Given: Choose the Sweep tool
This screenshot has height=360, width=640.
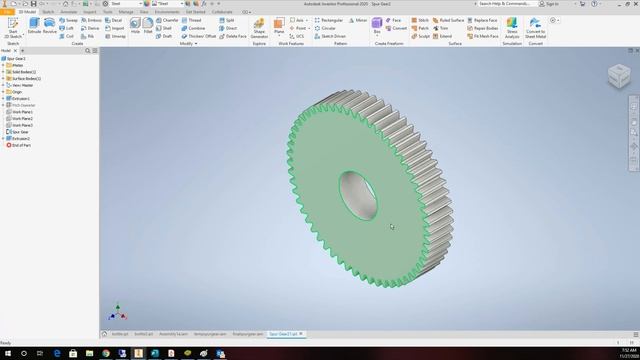Looking at the screenshot, I should pos(68,20).
